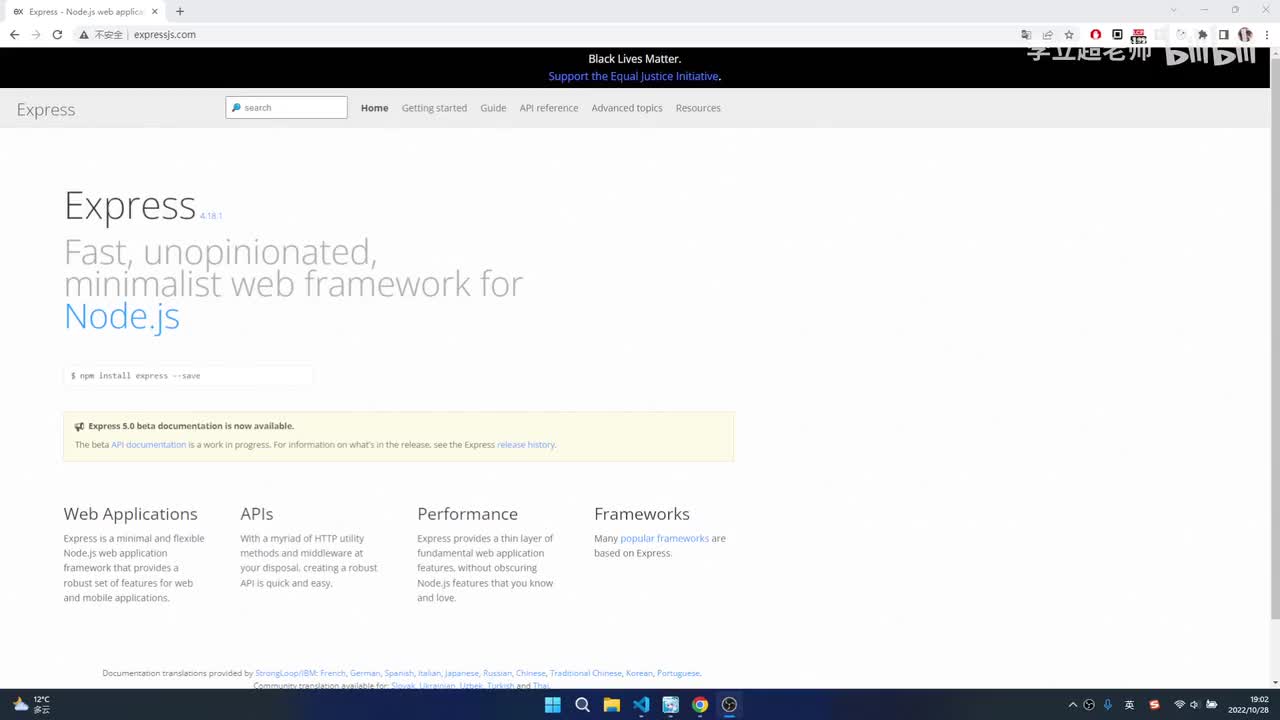Click the Google Translate page icon

click(x=1026, y=34)
